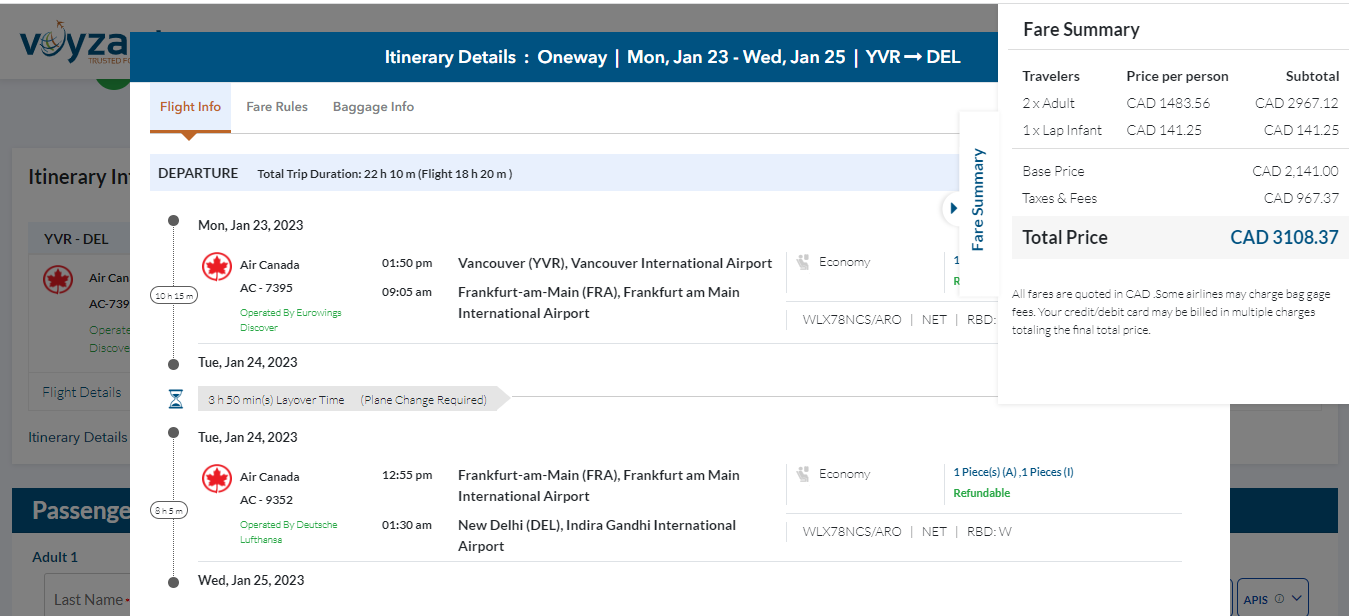Open the Fare Rules tab

click(277, 107)
